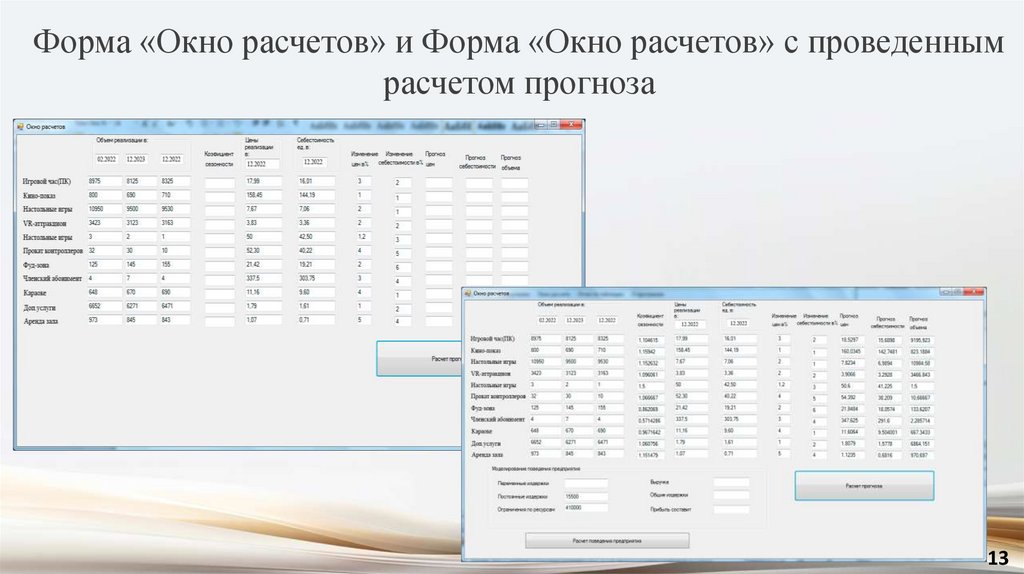Click the 8975 volume field in back window

pos(104,181)
